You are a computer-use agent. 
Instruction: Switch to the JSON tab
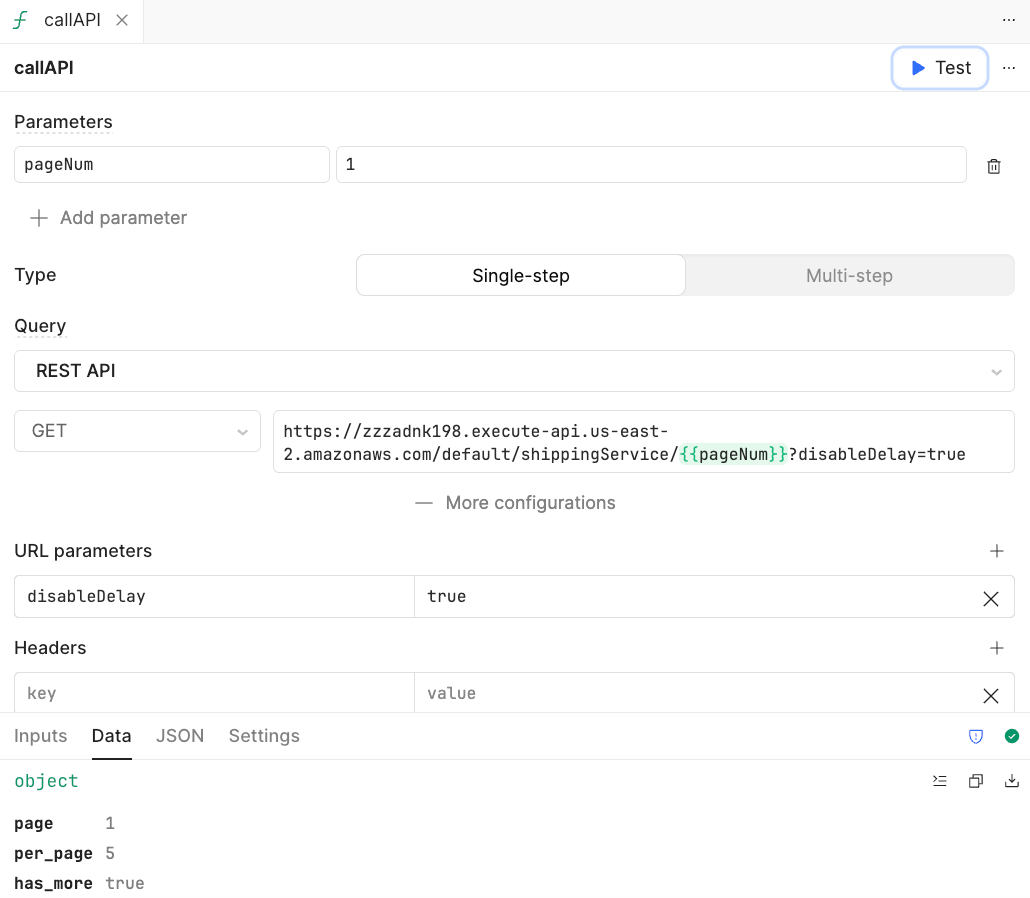[x=180, y=736]
